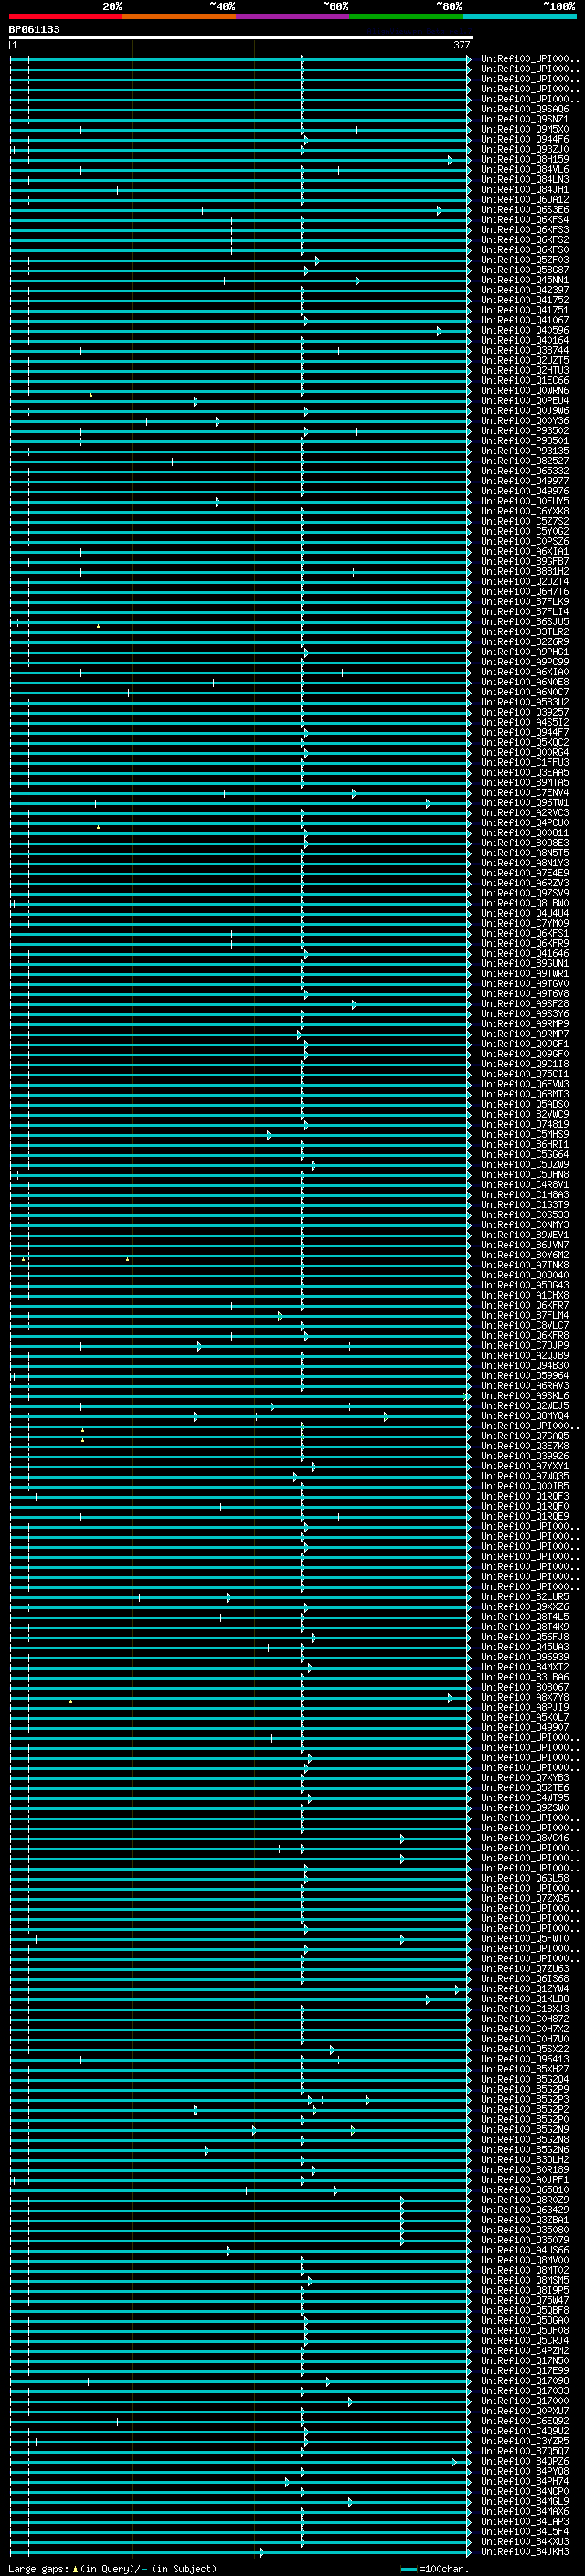The height and width of the screenshot is (2576, 585).
Task: Select hit UniRef100_Q6H7T6
Action: (524, 591)
